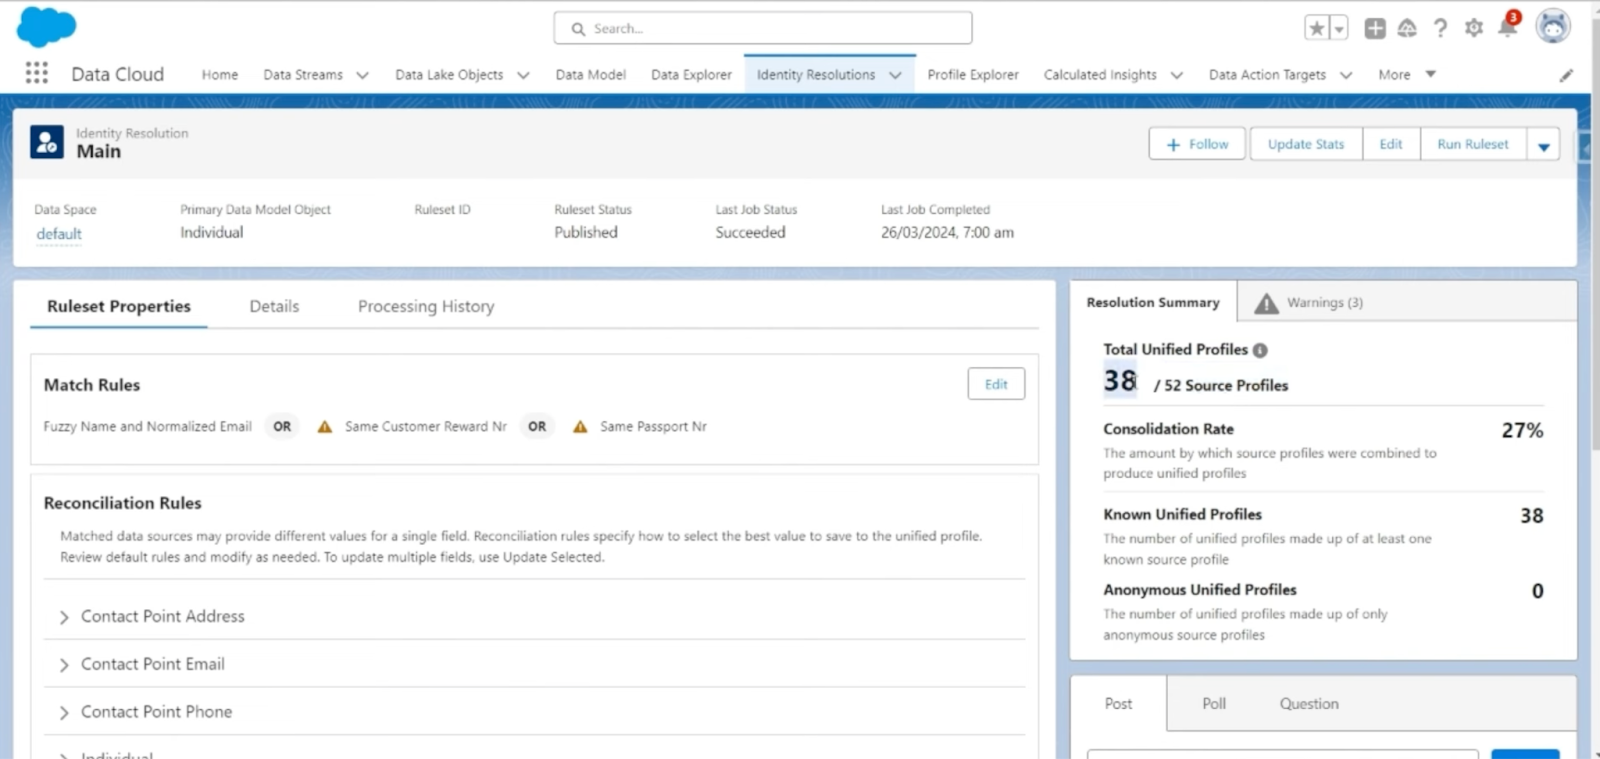Open the Data Explorer tab

691,75
